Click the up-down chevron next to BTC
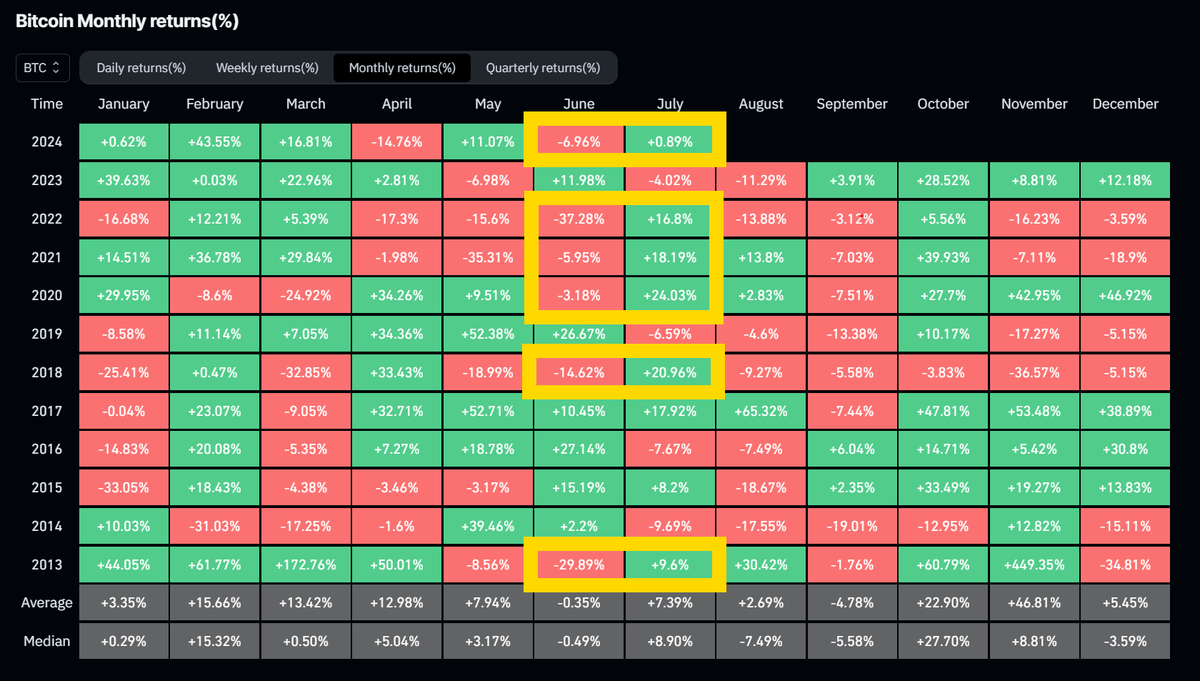 click(x=58, y=67)
